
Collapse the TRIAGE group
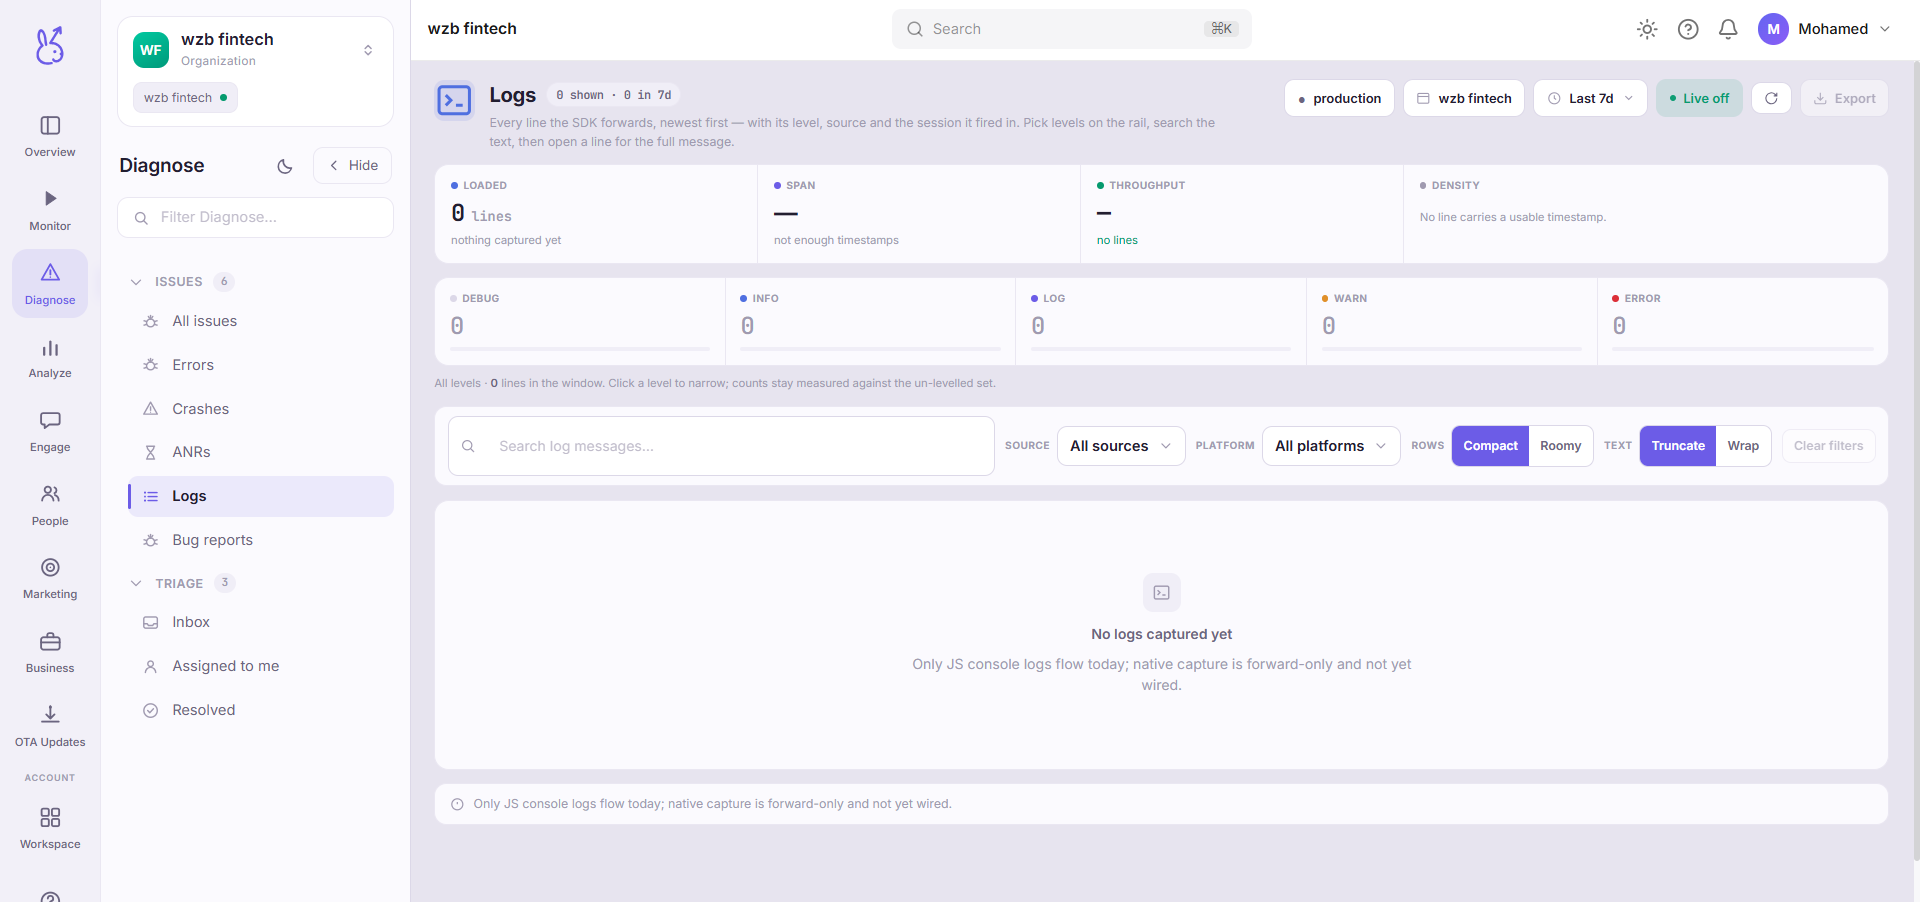(136, 583)
